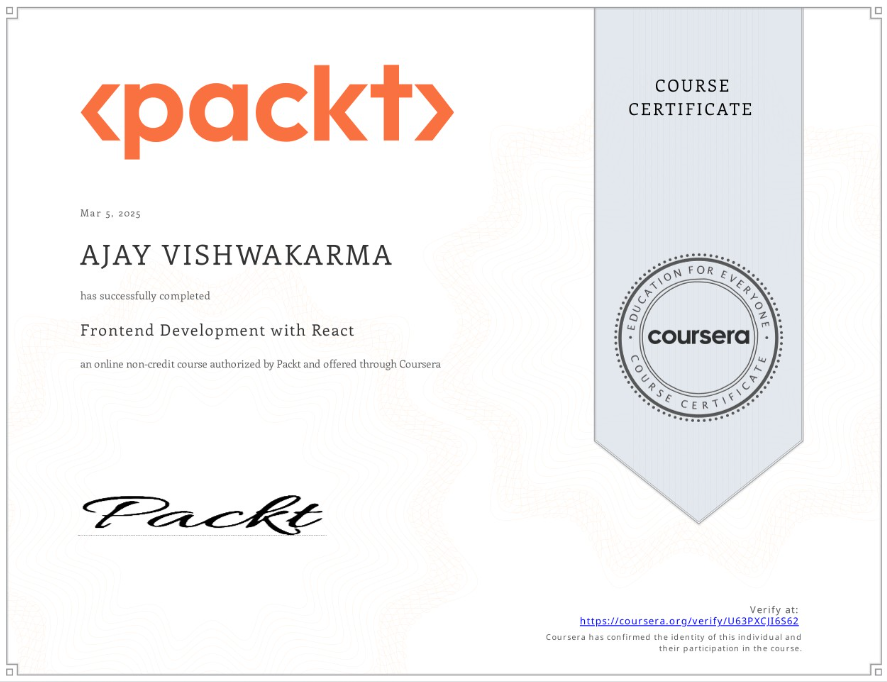Image resolution: width=887 pixels, height=682 pixels.
Task: Click the 'has successfully completed' line
Action: [145, 296]
